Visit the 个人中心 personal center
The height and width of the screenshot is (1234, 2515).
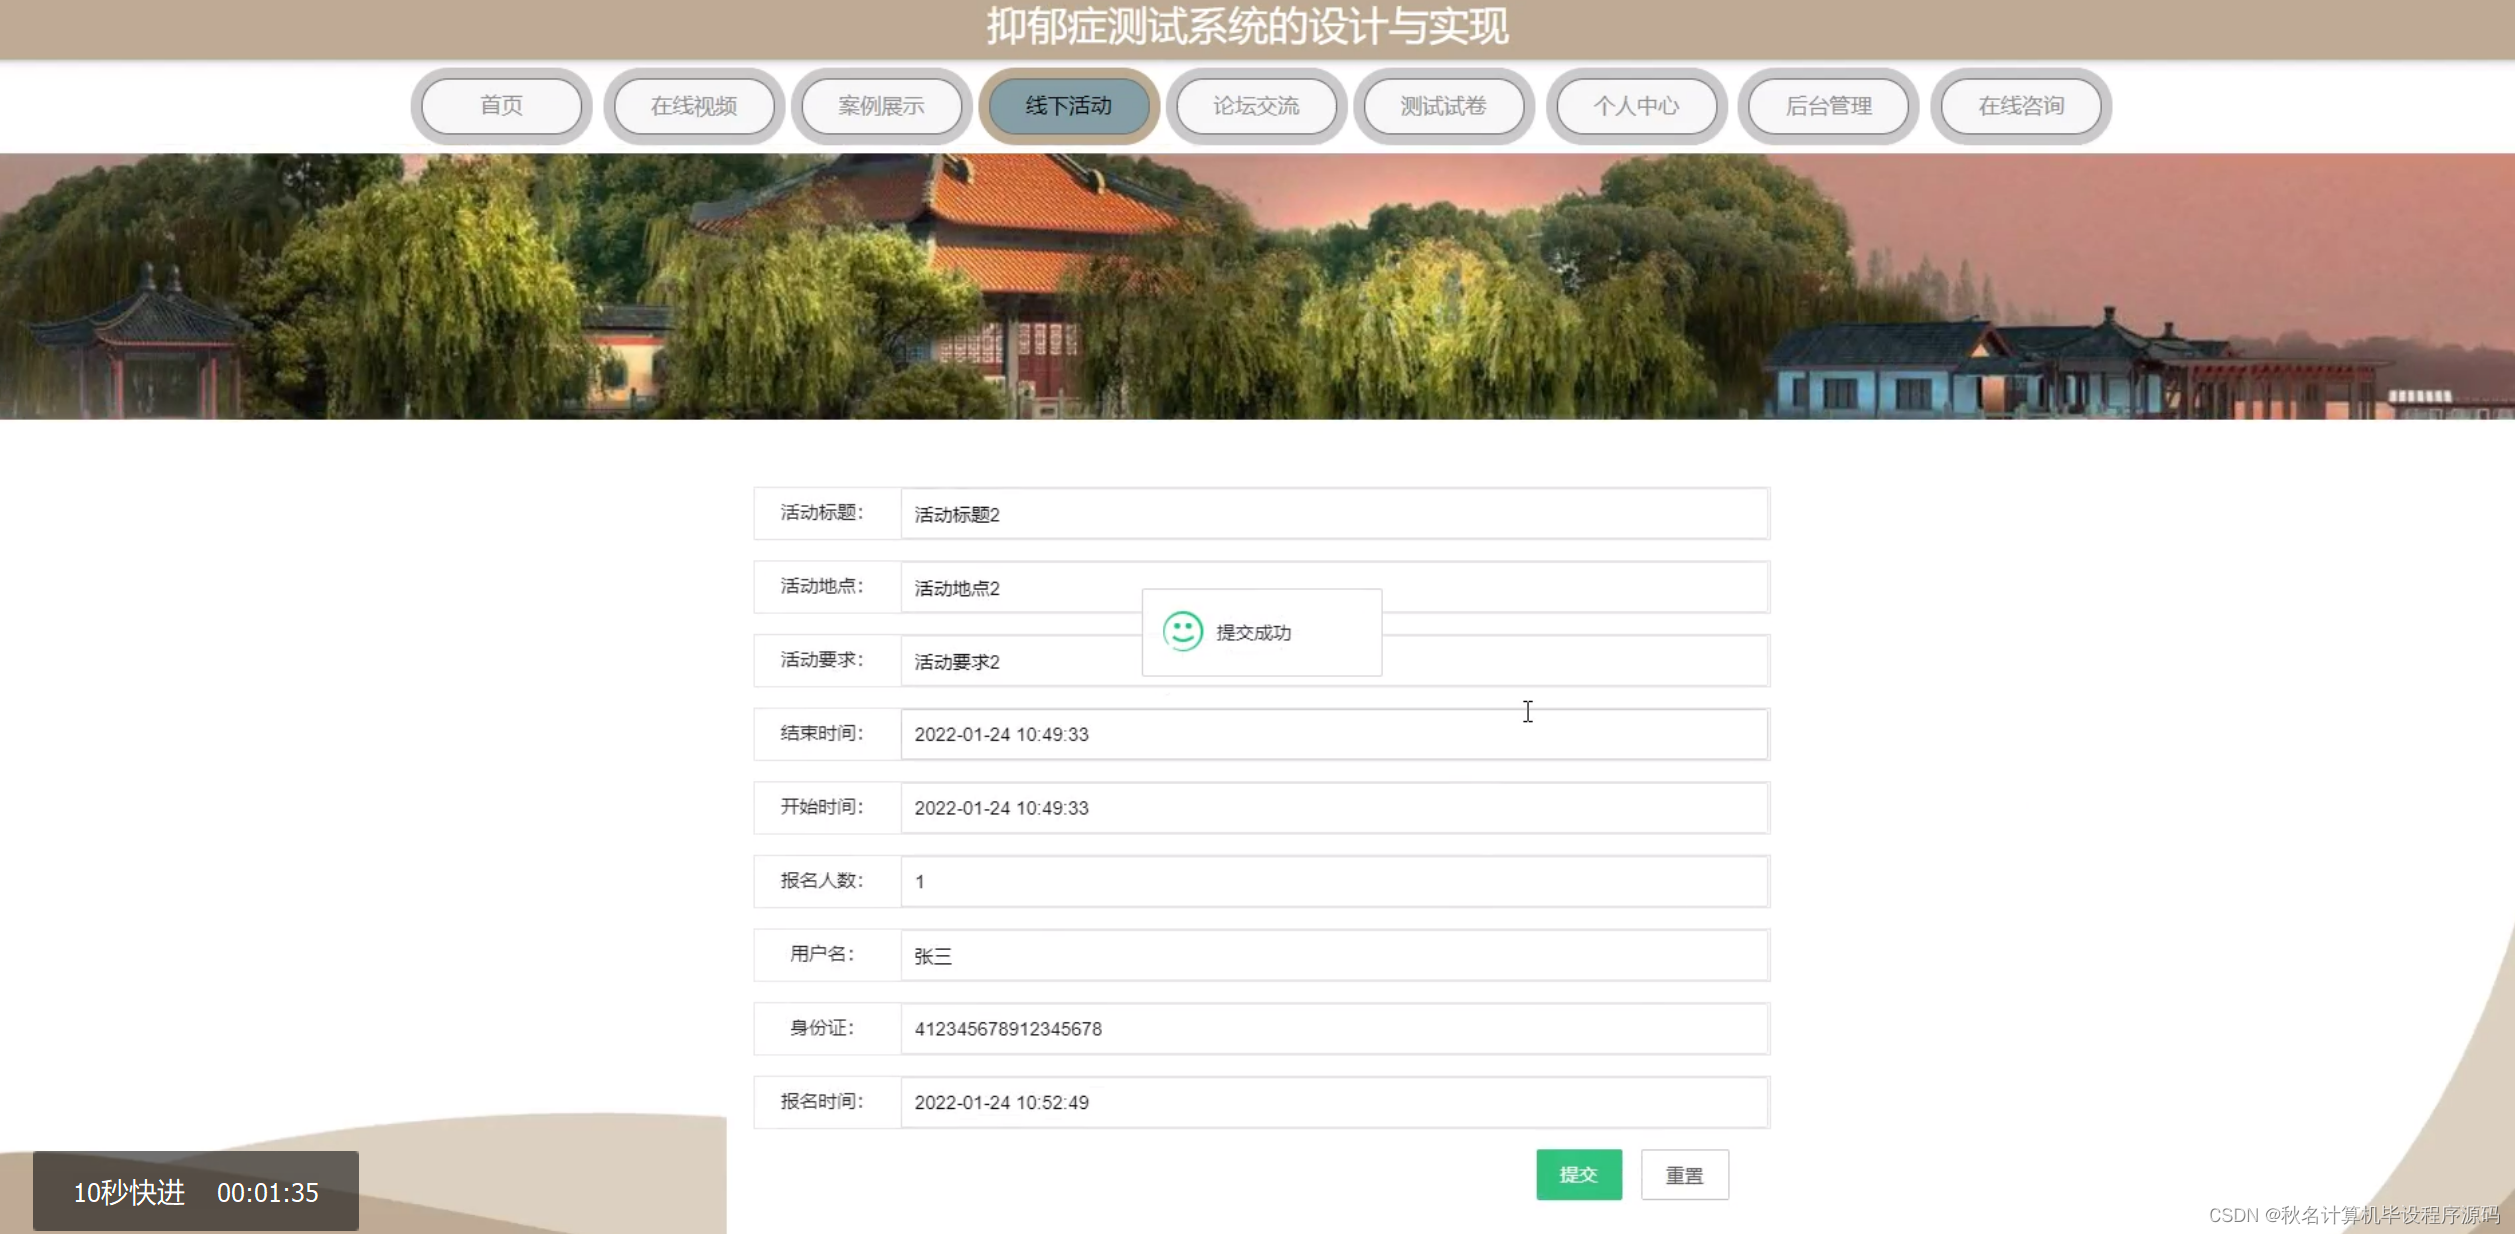pos(1636,105)
